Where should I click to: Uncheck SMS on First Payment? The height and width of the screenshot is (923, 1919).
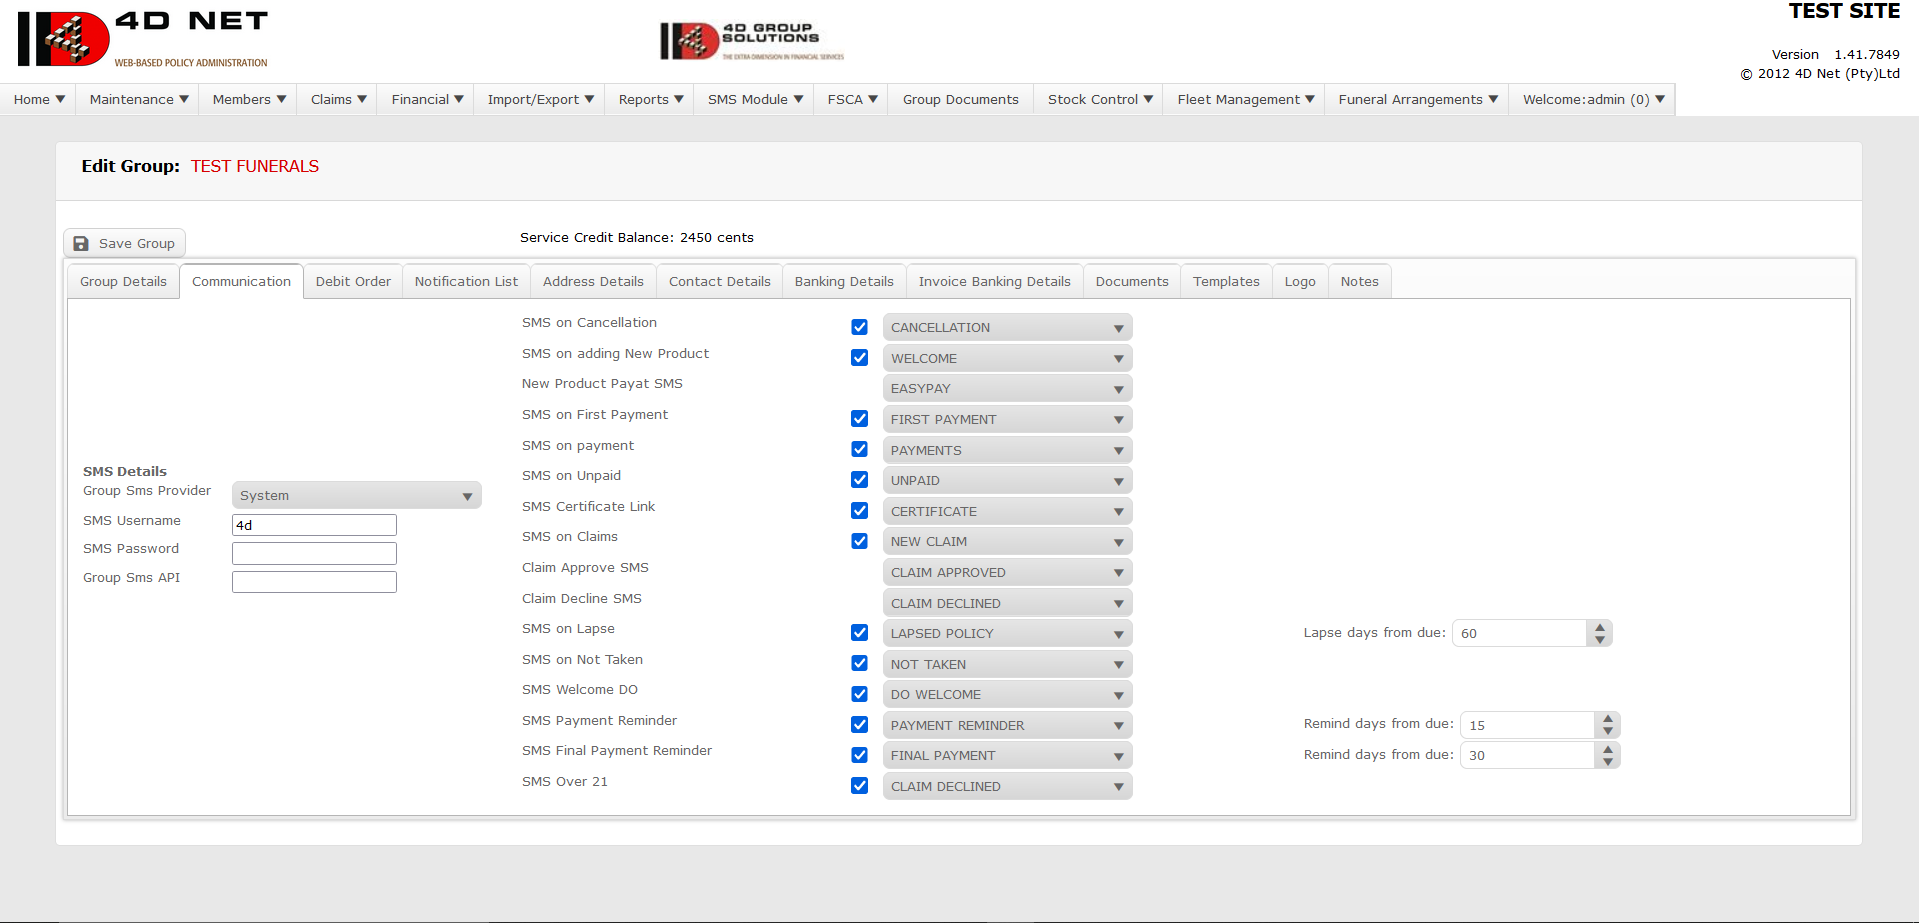tap(859, 419)
